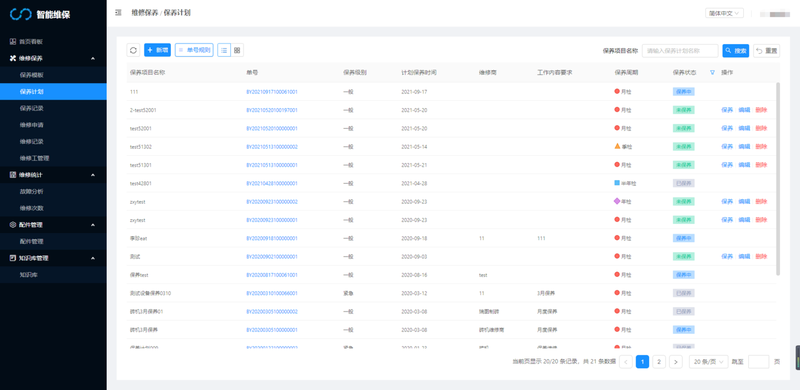Click the 保养中 status tag on row 111
The height and width of the screenshot is (390, 800).
click(683, 92)
